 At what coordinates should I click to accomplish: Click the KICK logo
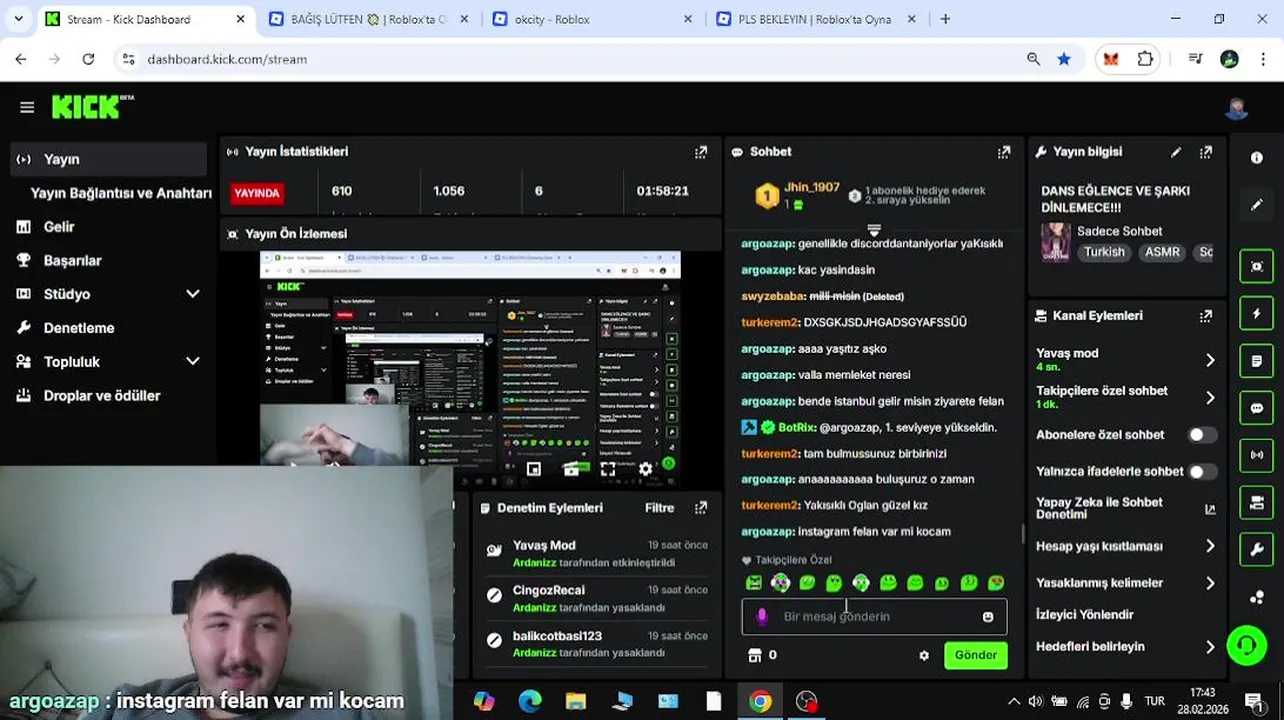(92, 106)
